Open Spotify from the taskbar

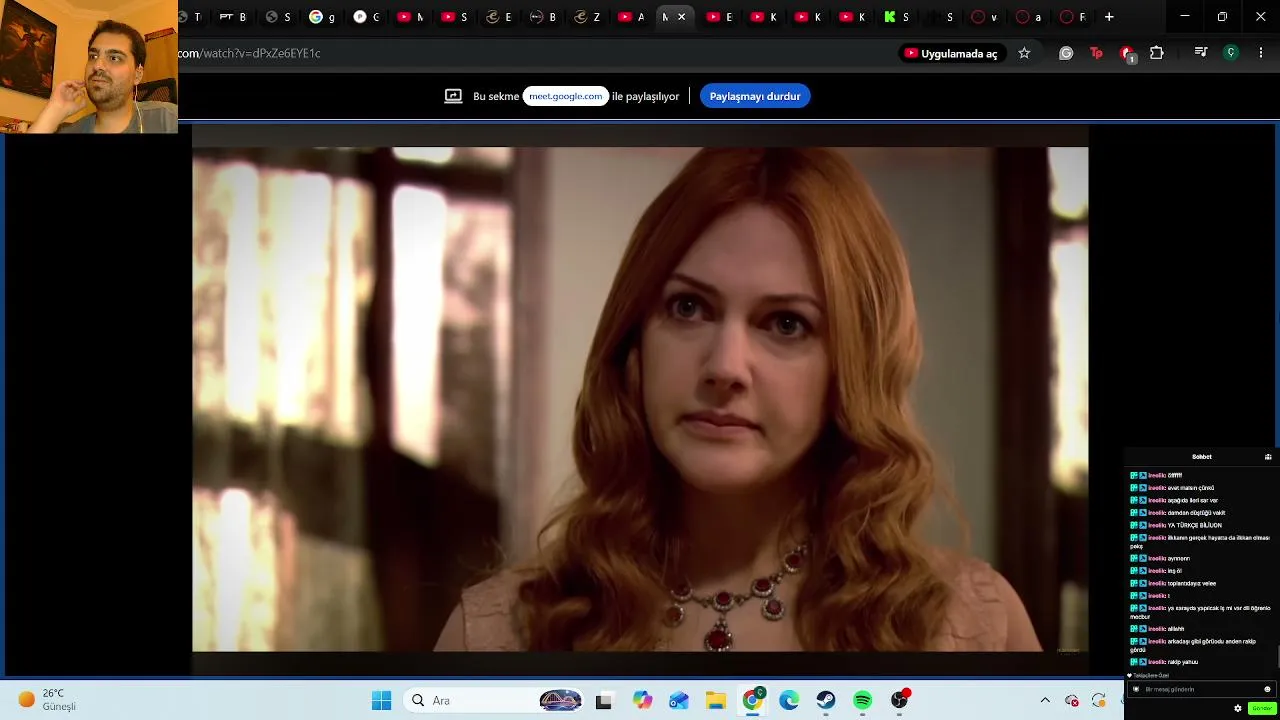[x=863, y=701]
